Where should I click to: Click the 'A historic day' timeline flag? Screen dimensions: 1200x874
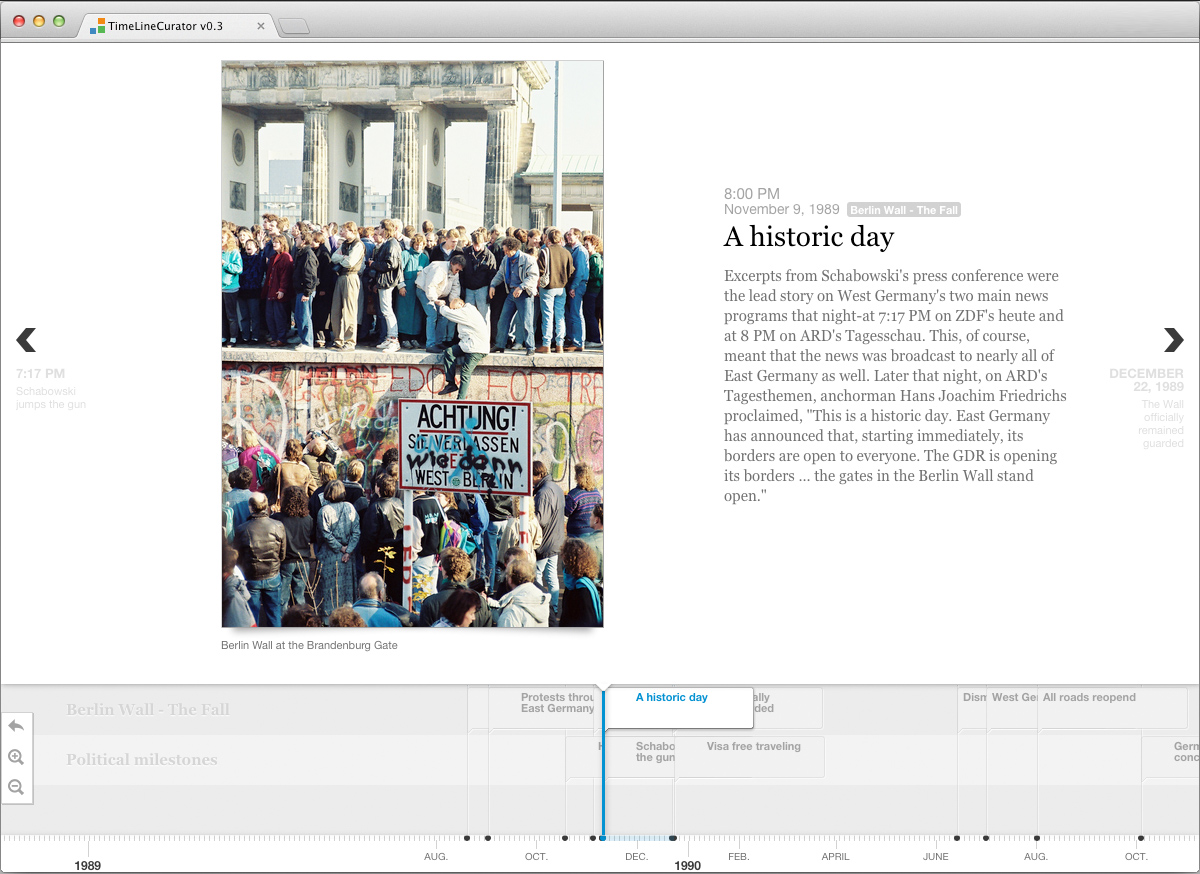672,698
